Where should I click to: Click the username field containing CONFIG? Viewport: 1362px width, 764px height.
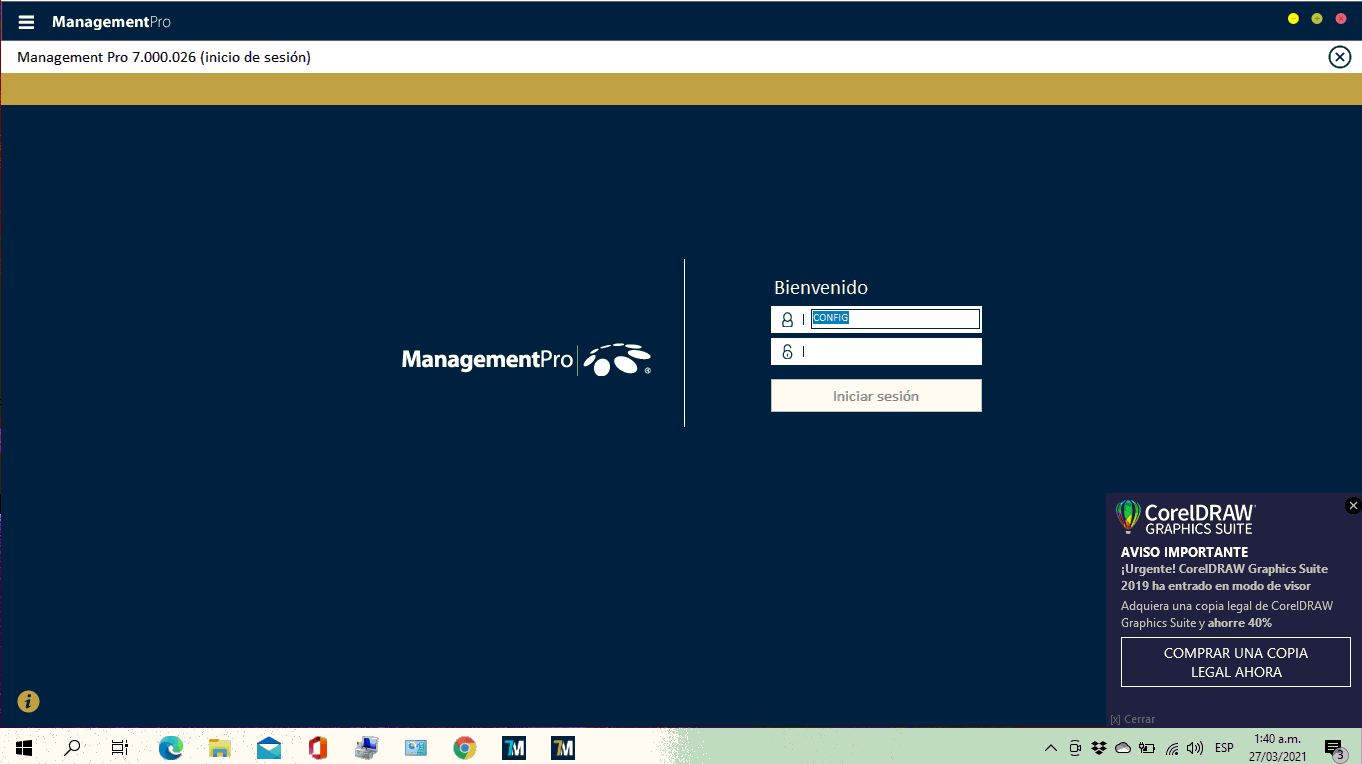click(x=894, y=319)
